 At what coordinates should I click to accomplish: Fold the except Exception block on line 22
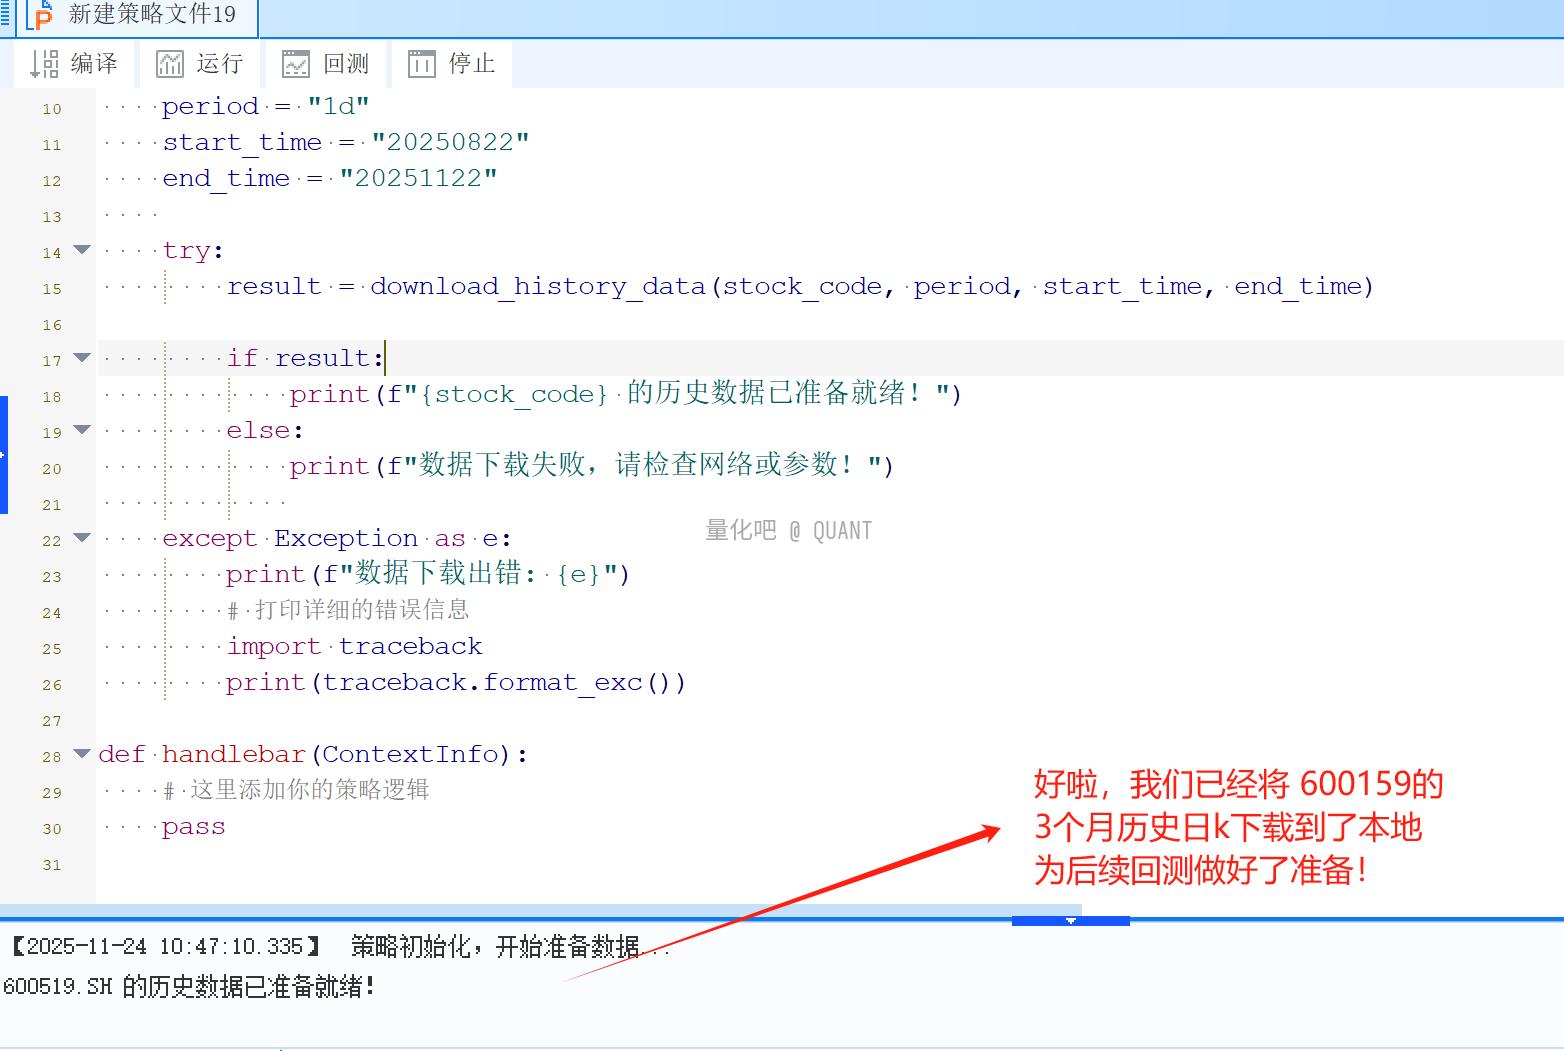point(82,538)
